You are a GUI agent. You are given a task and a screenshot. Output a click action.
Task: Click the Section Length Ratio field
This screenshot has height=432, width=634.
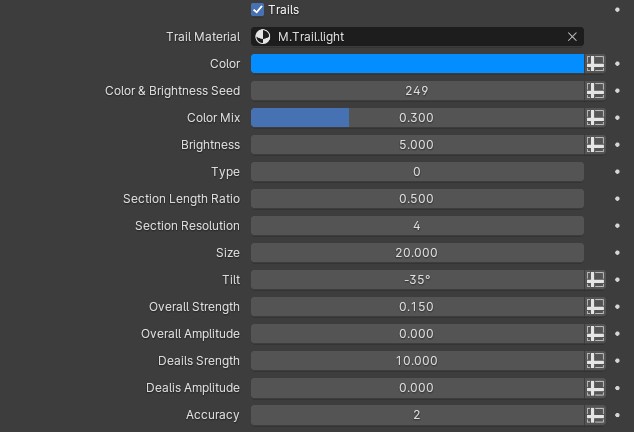click(416, 199)
